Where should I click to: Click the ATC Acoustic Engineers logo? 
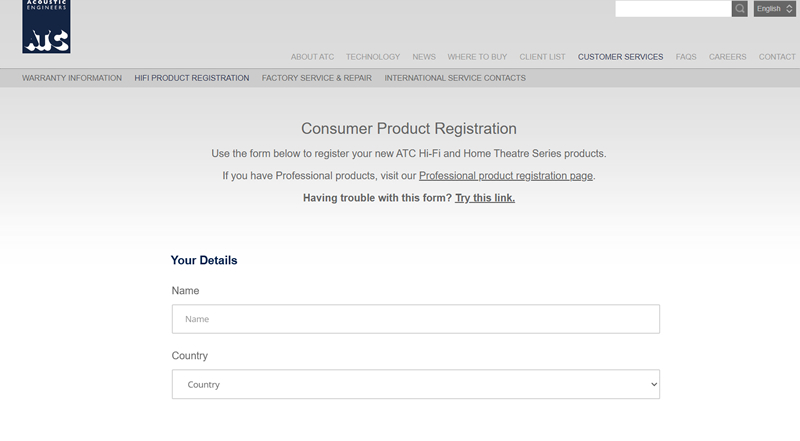(46, 26)
